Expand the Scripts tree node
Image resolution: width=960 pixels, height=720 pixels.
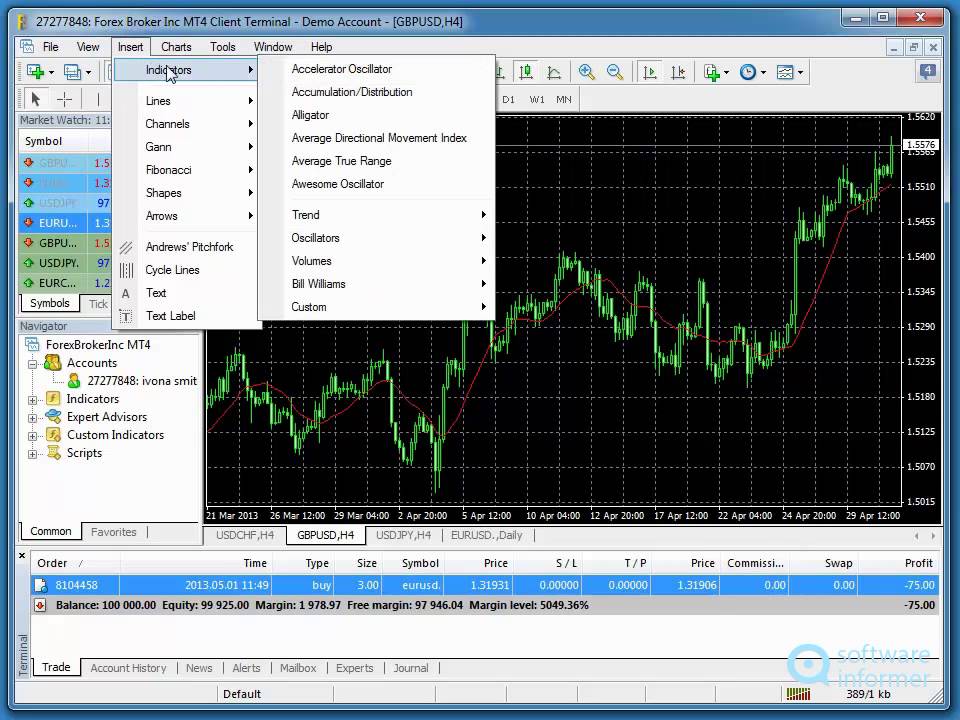click(x=32, y=454)
